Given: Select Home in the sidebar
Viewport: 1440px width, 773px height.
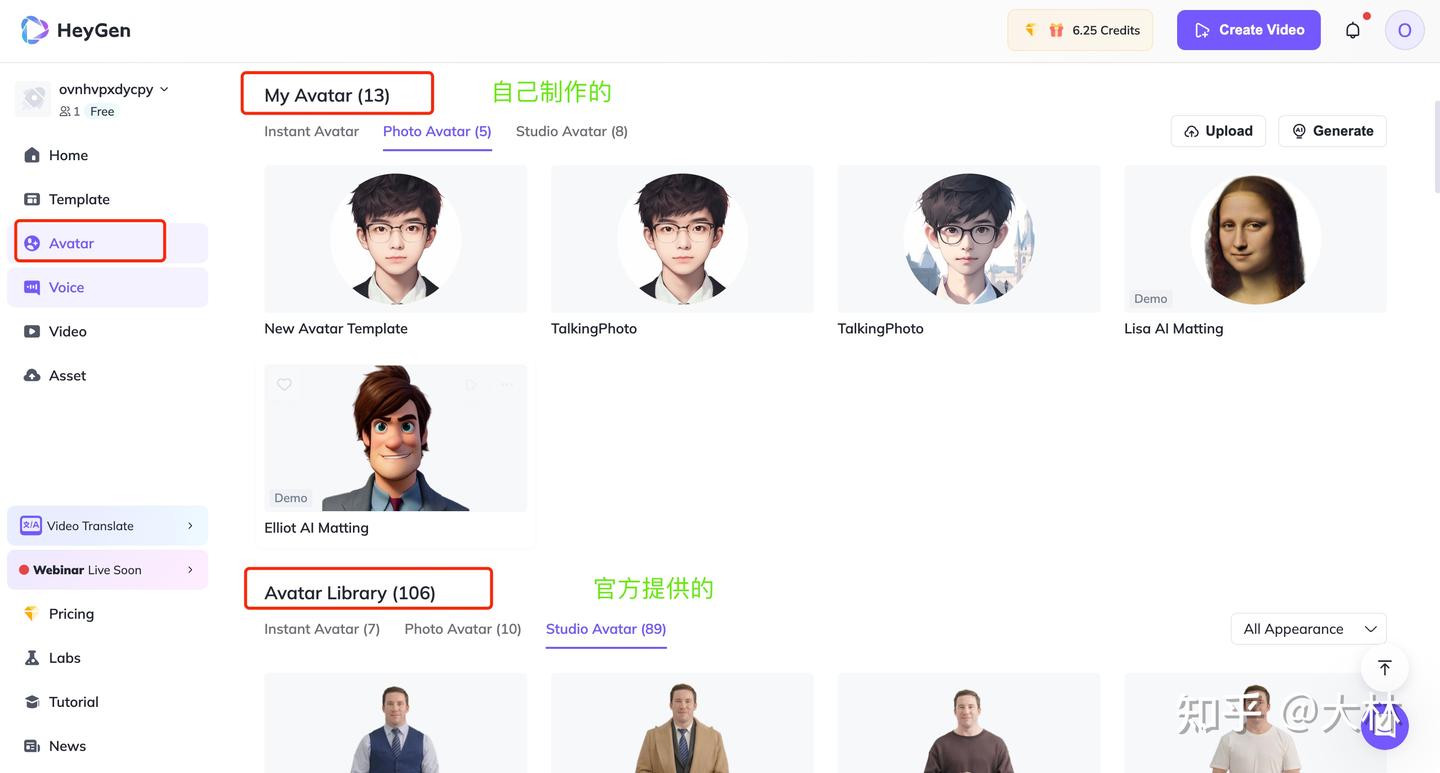Looking at the screenshot, I should (x=67, y=155).
